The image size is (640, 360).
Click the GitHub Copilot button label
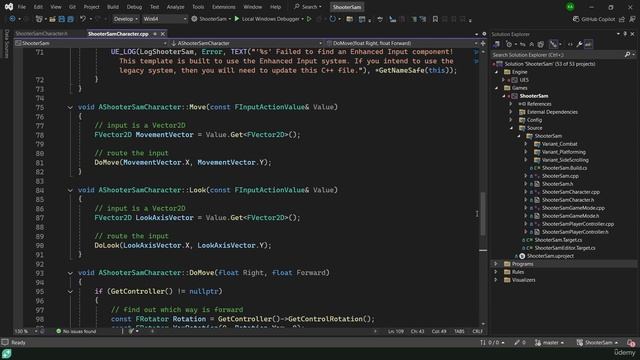click(x=598, y=19)
